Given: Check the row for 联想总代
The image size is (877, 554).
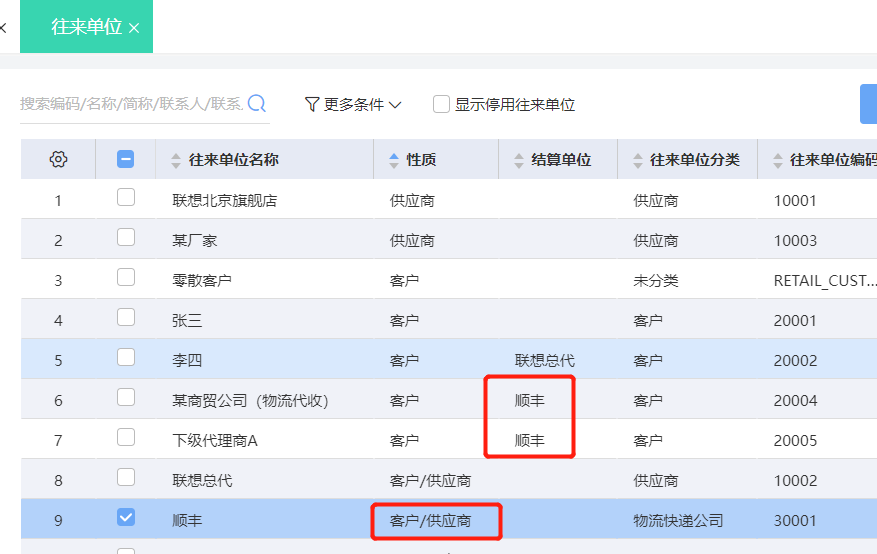Looking at the screenshot, I should [126, 477].
